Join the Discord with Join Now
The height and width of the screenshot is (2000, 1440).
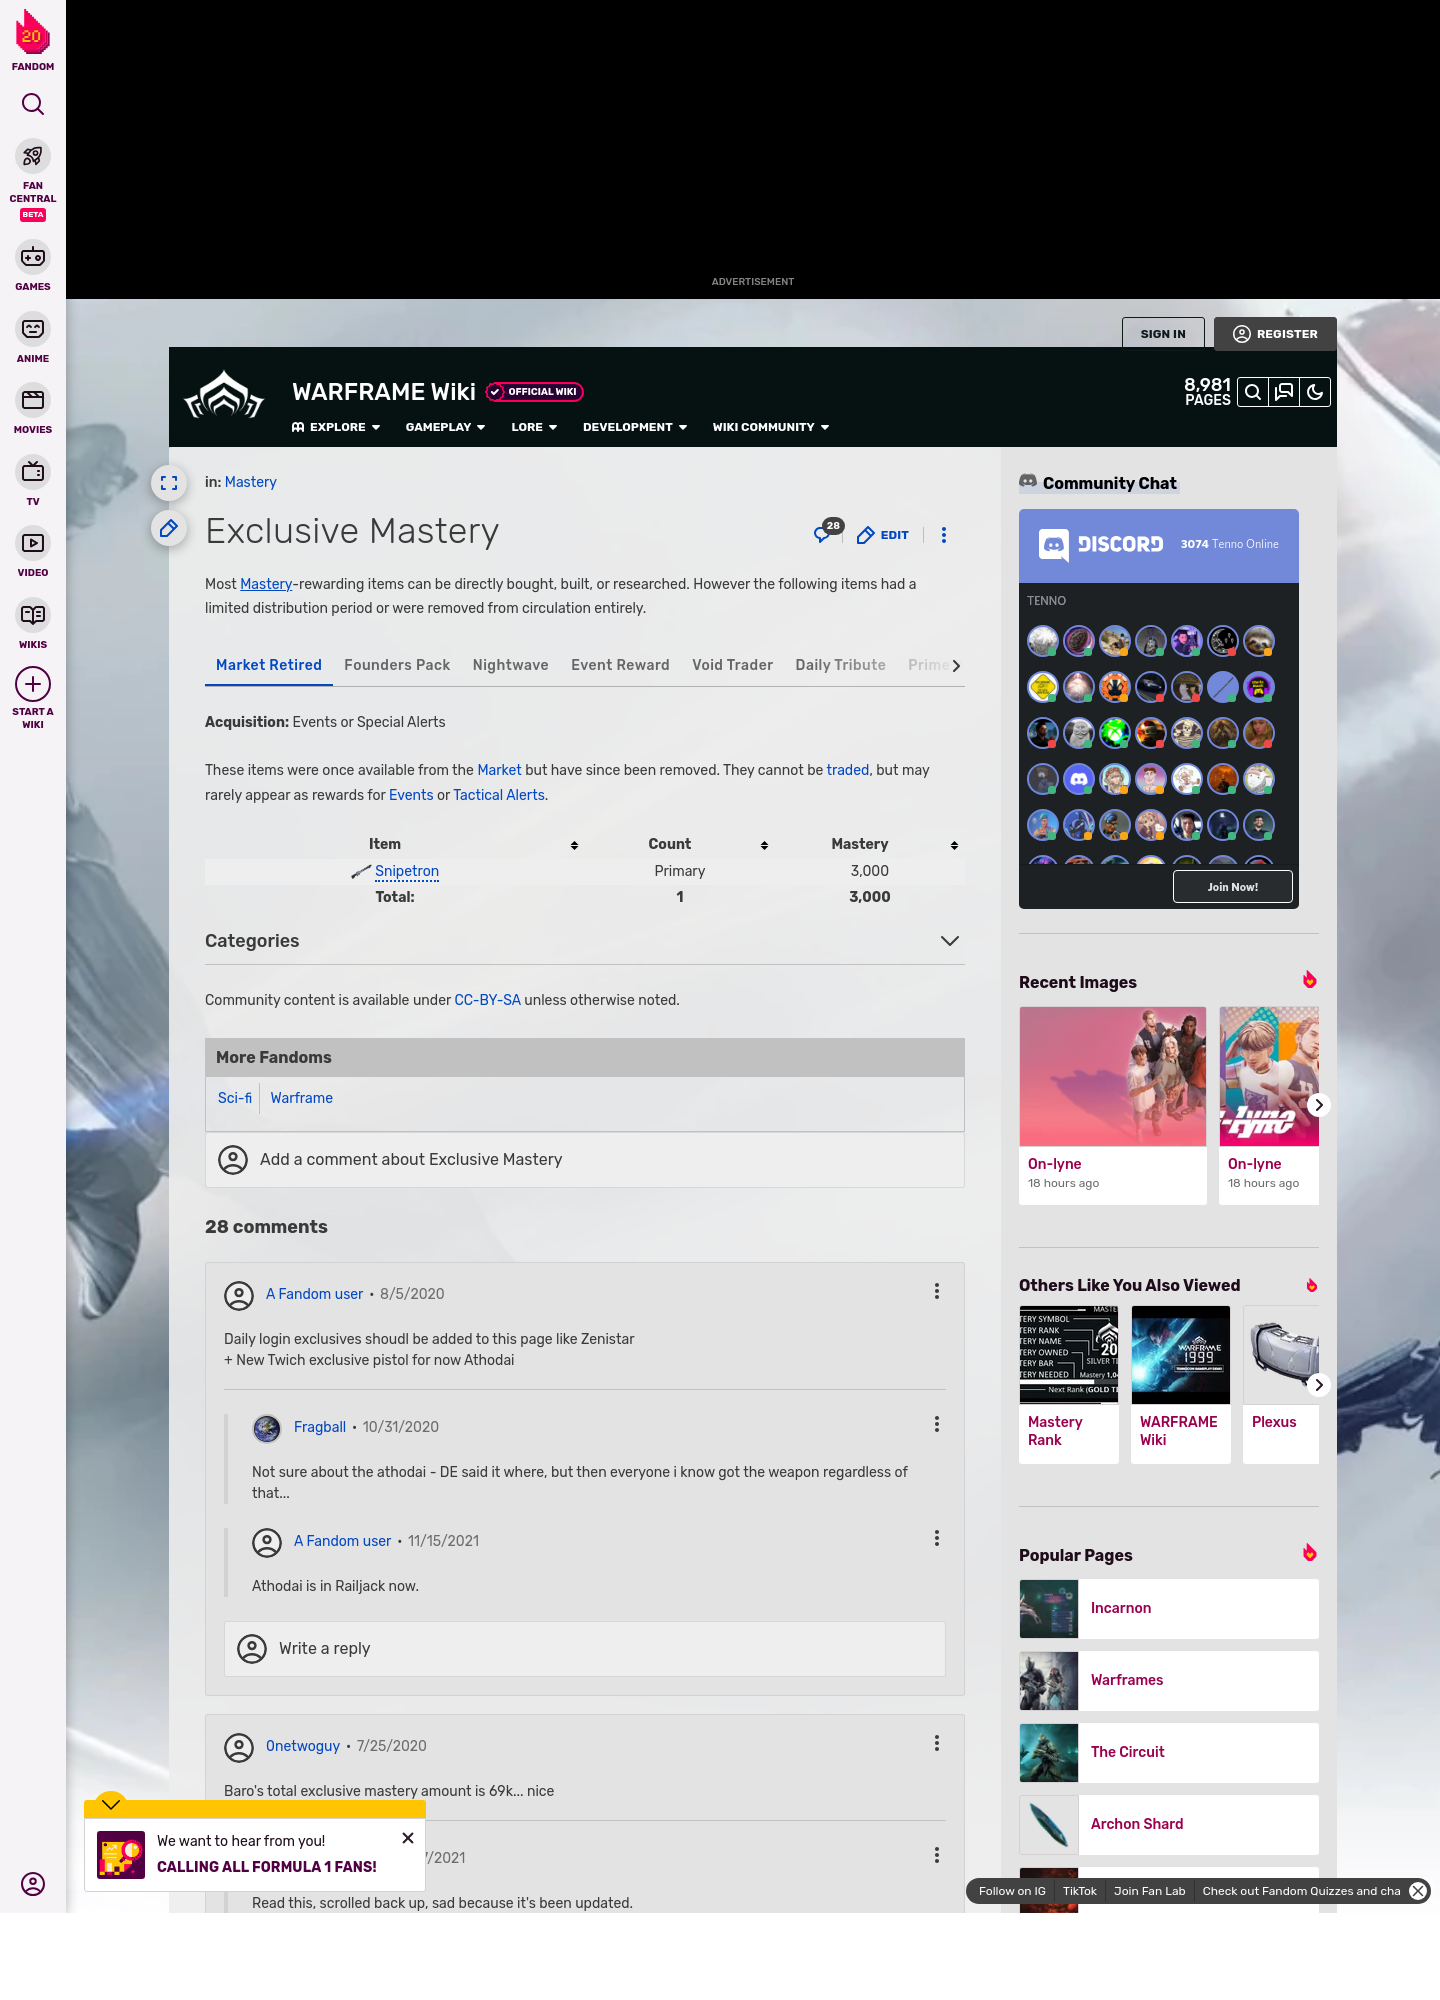[1233, 887]
